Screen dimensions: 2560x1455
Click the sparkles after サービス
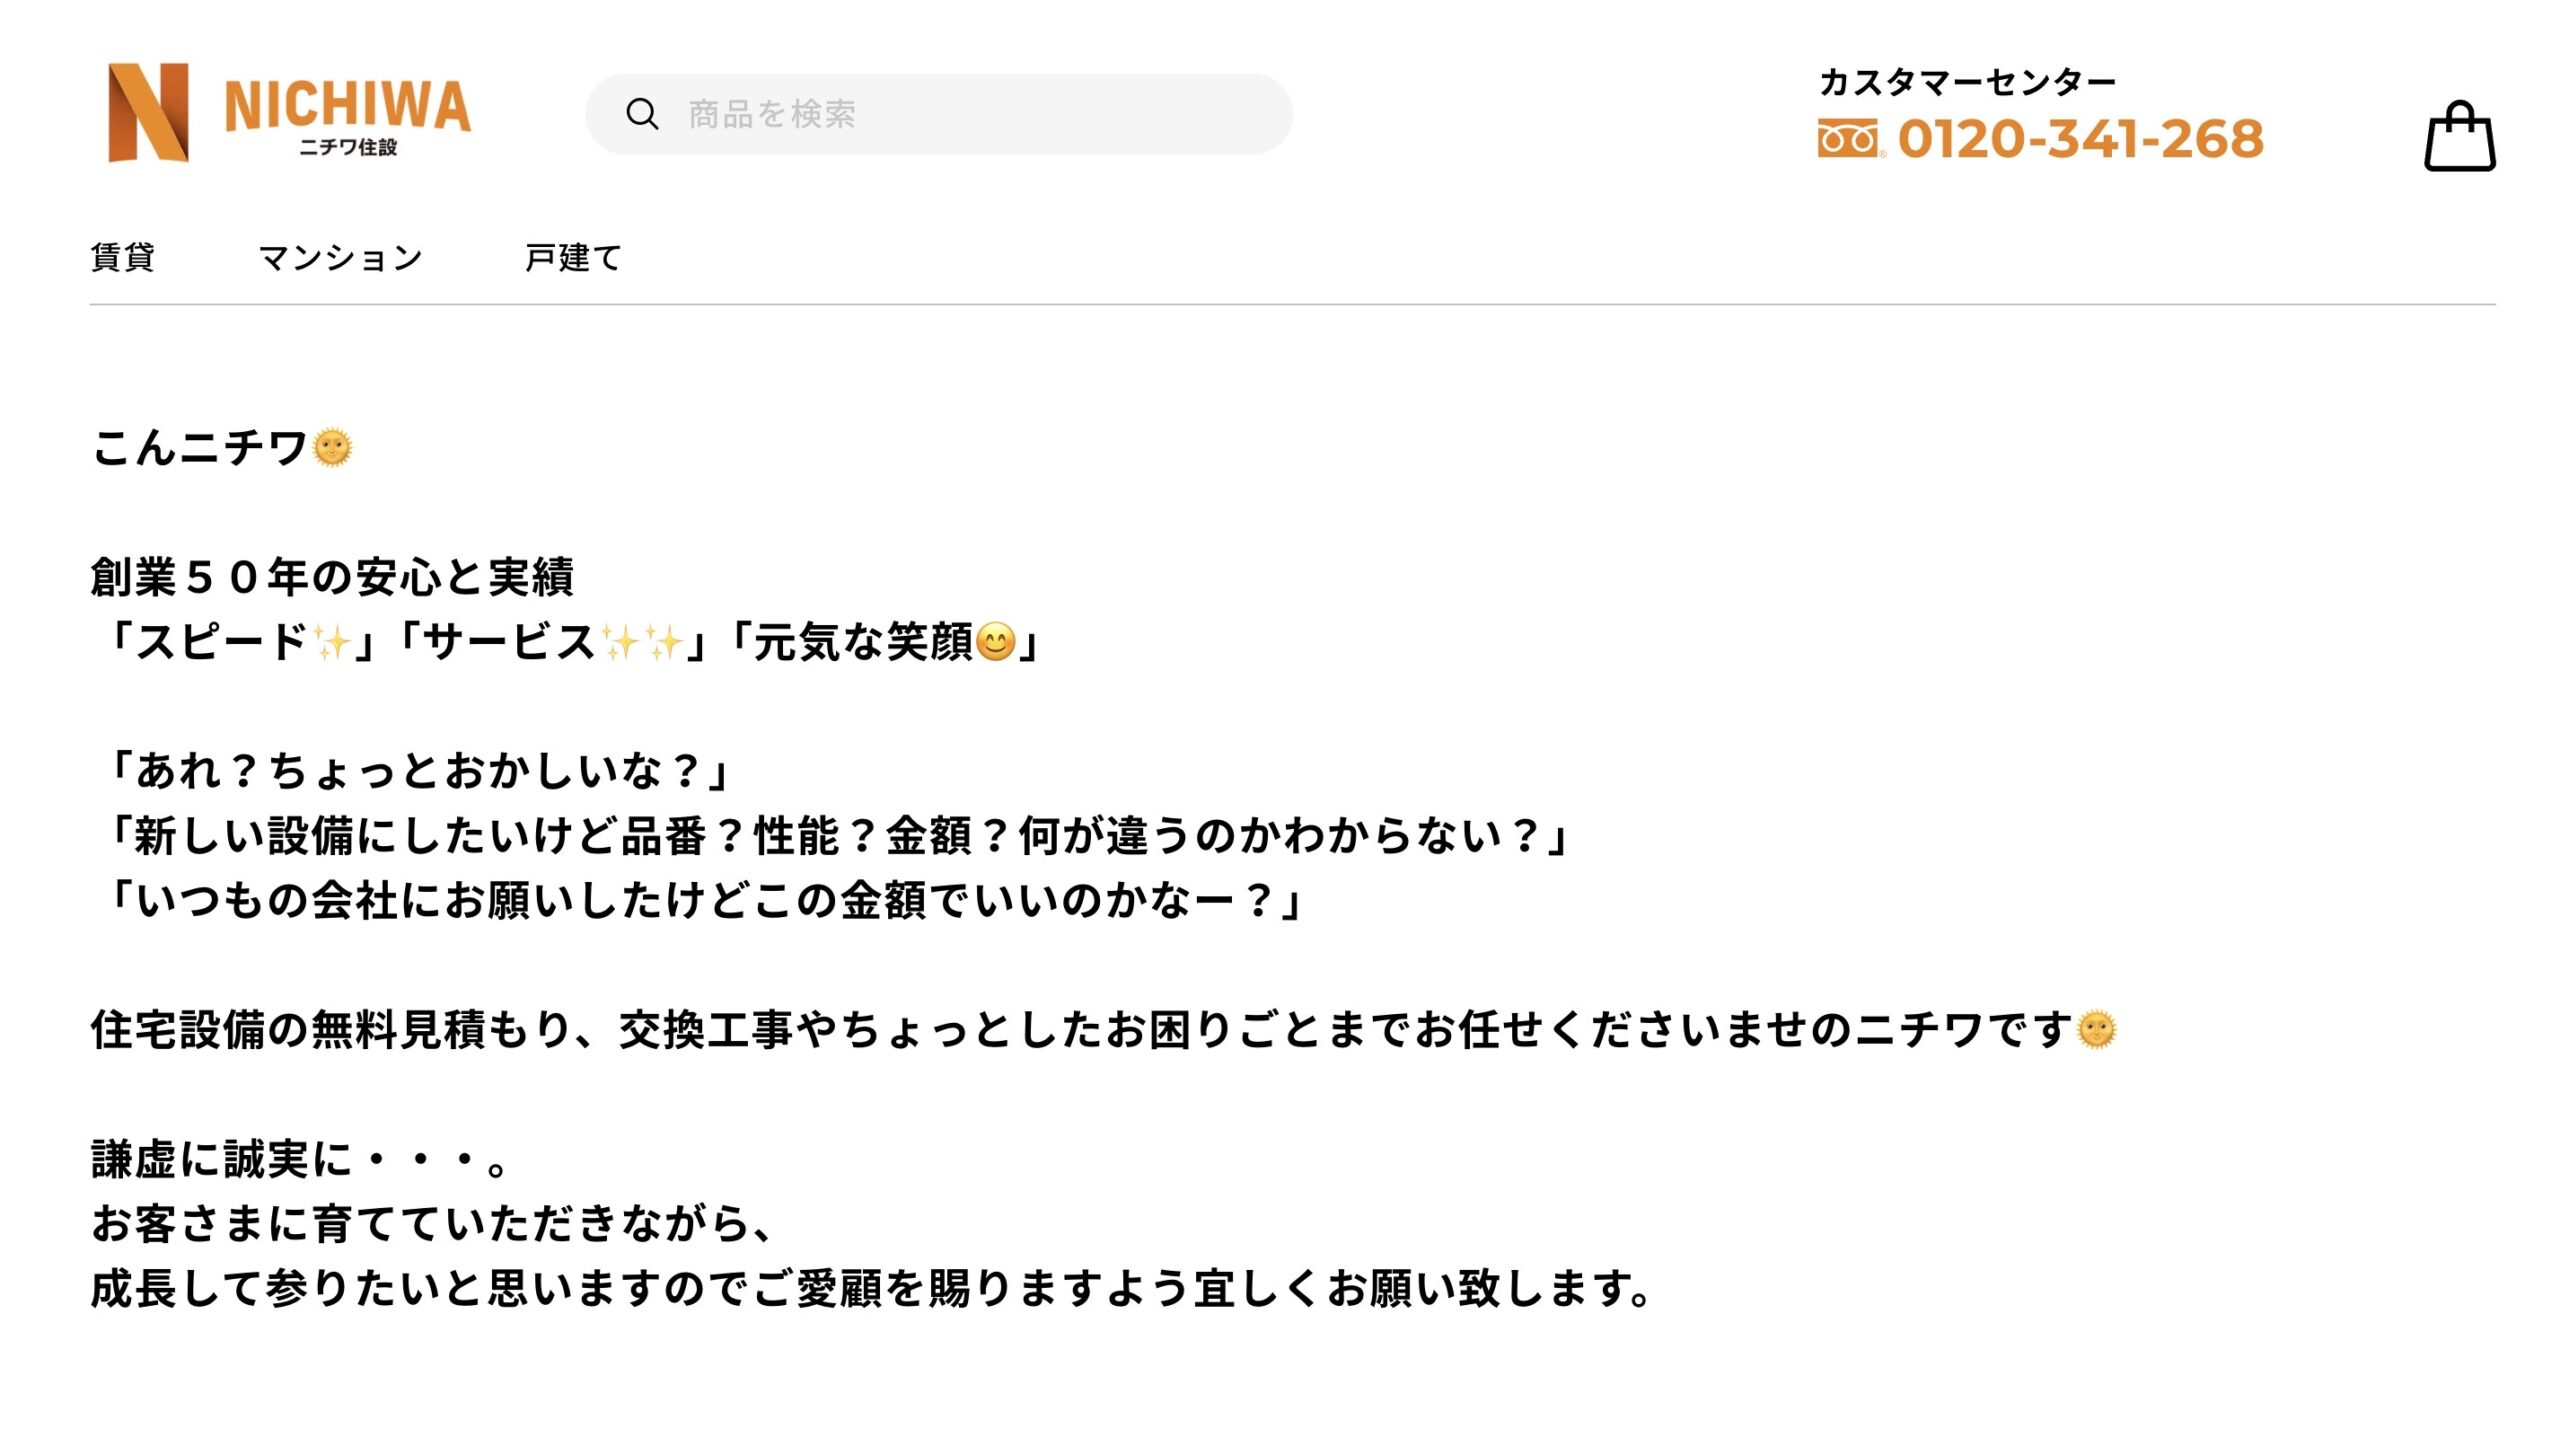[643, 642]
